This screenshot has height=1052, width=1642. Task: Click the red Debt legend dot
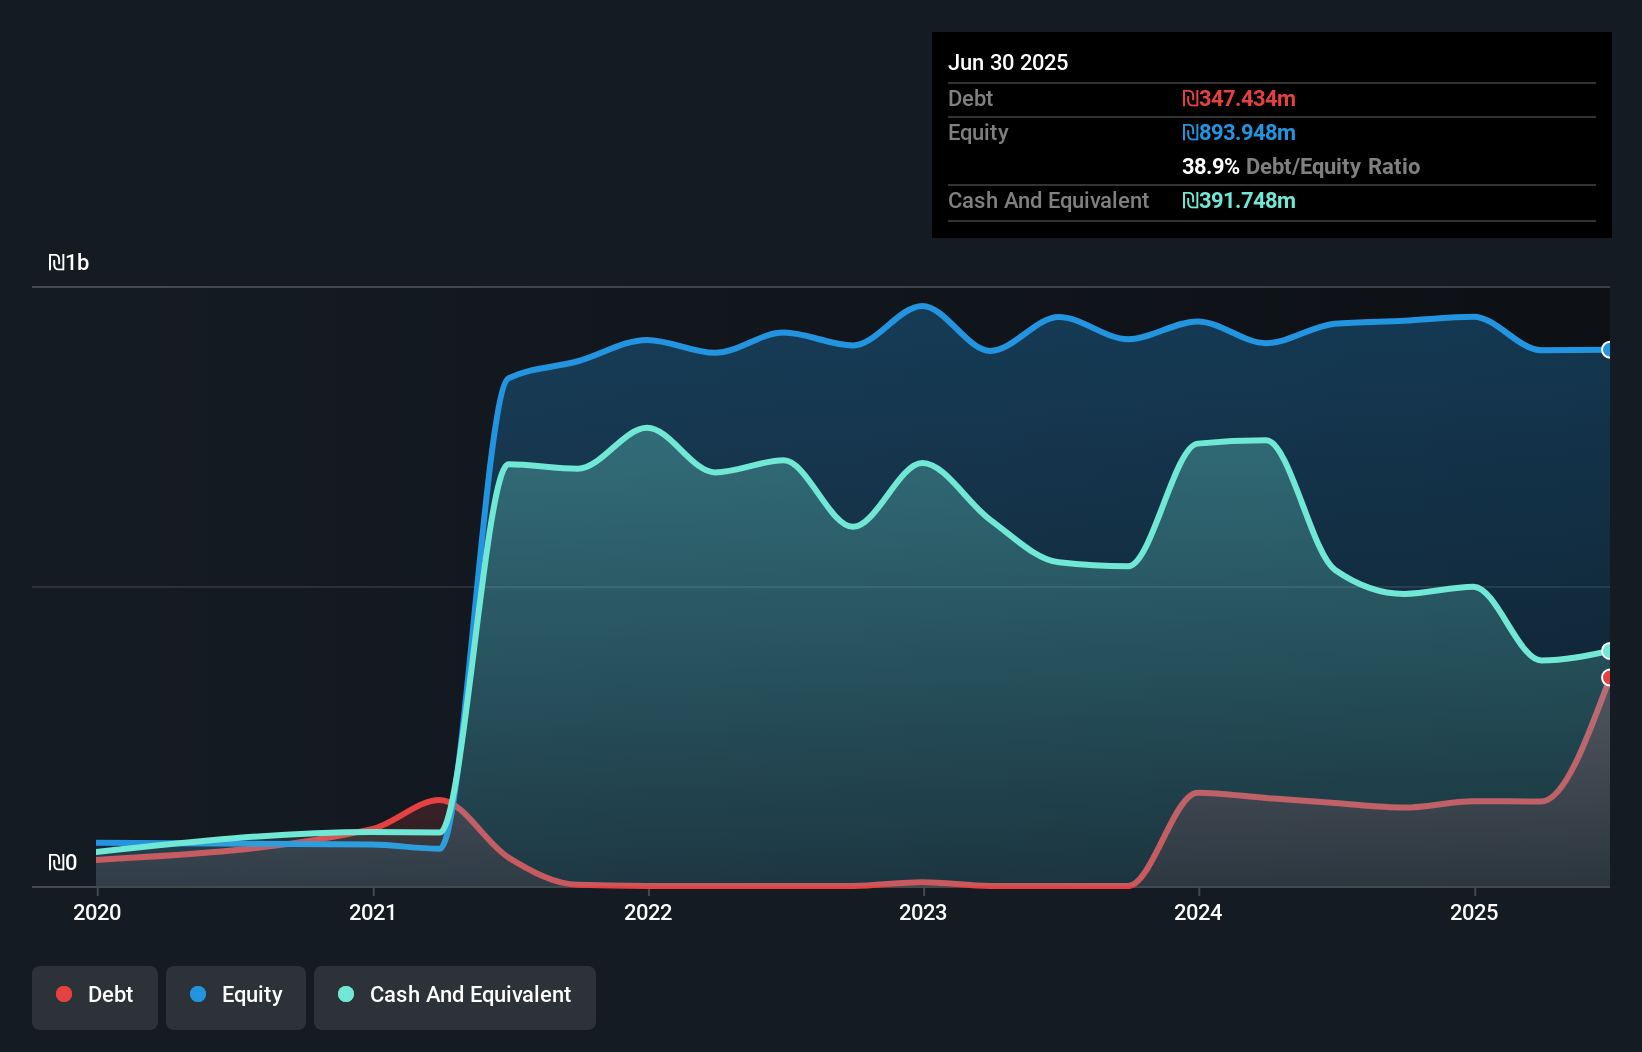(x=64, y=994)
